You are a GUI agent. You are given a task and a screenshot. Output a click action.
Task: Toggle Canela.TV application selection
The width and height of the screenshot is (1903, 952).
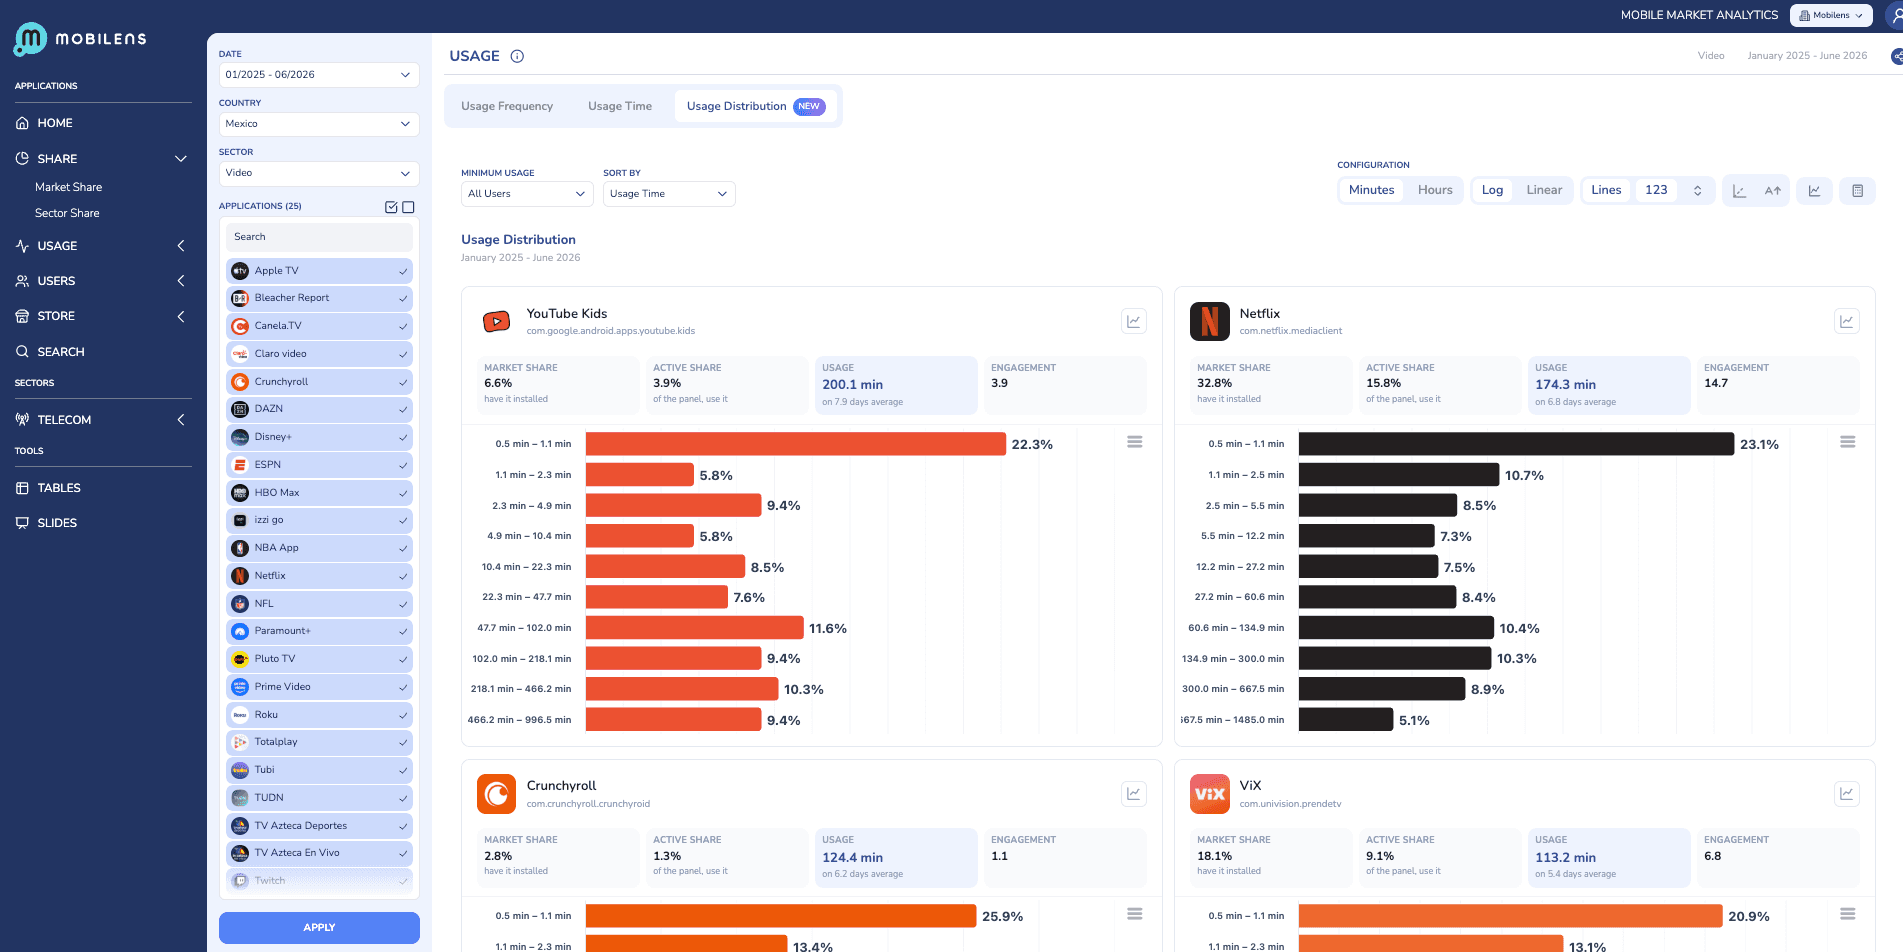click(319, 326)
